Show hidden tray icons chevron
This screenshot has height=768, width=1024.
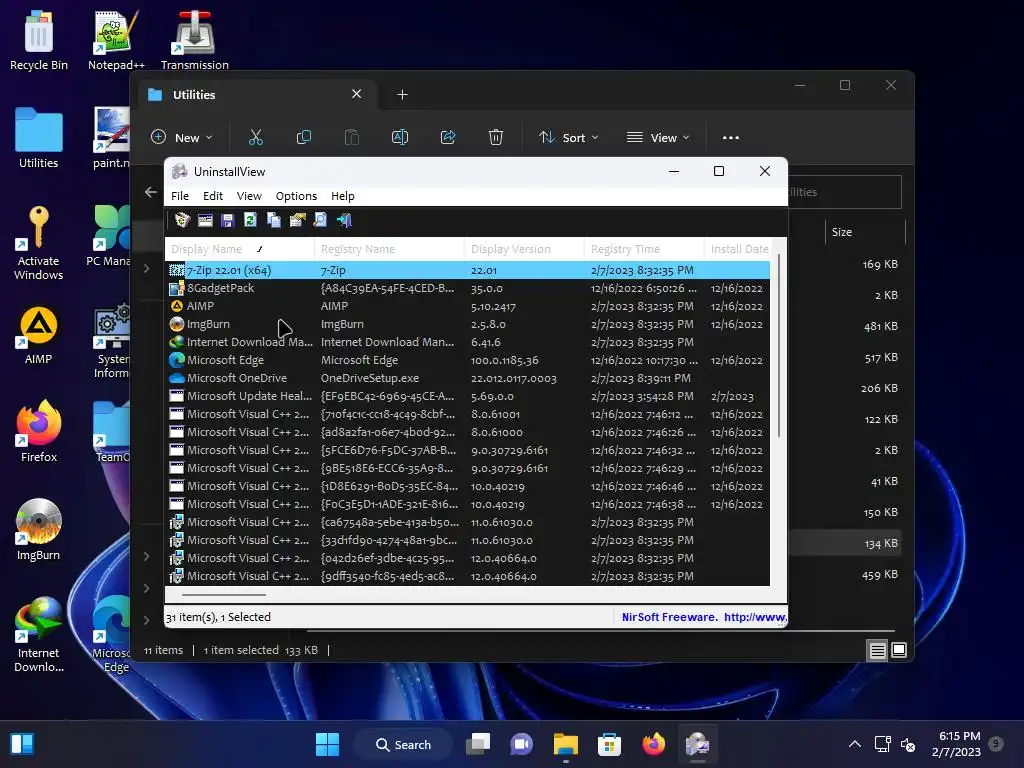(854, 744)
